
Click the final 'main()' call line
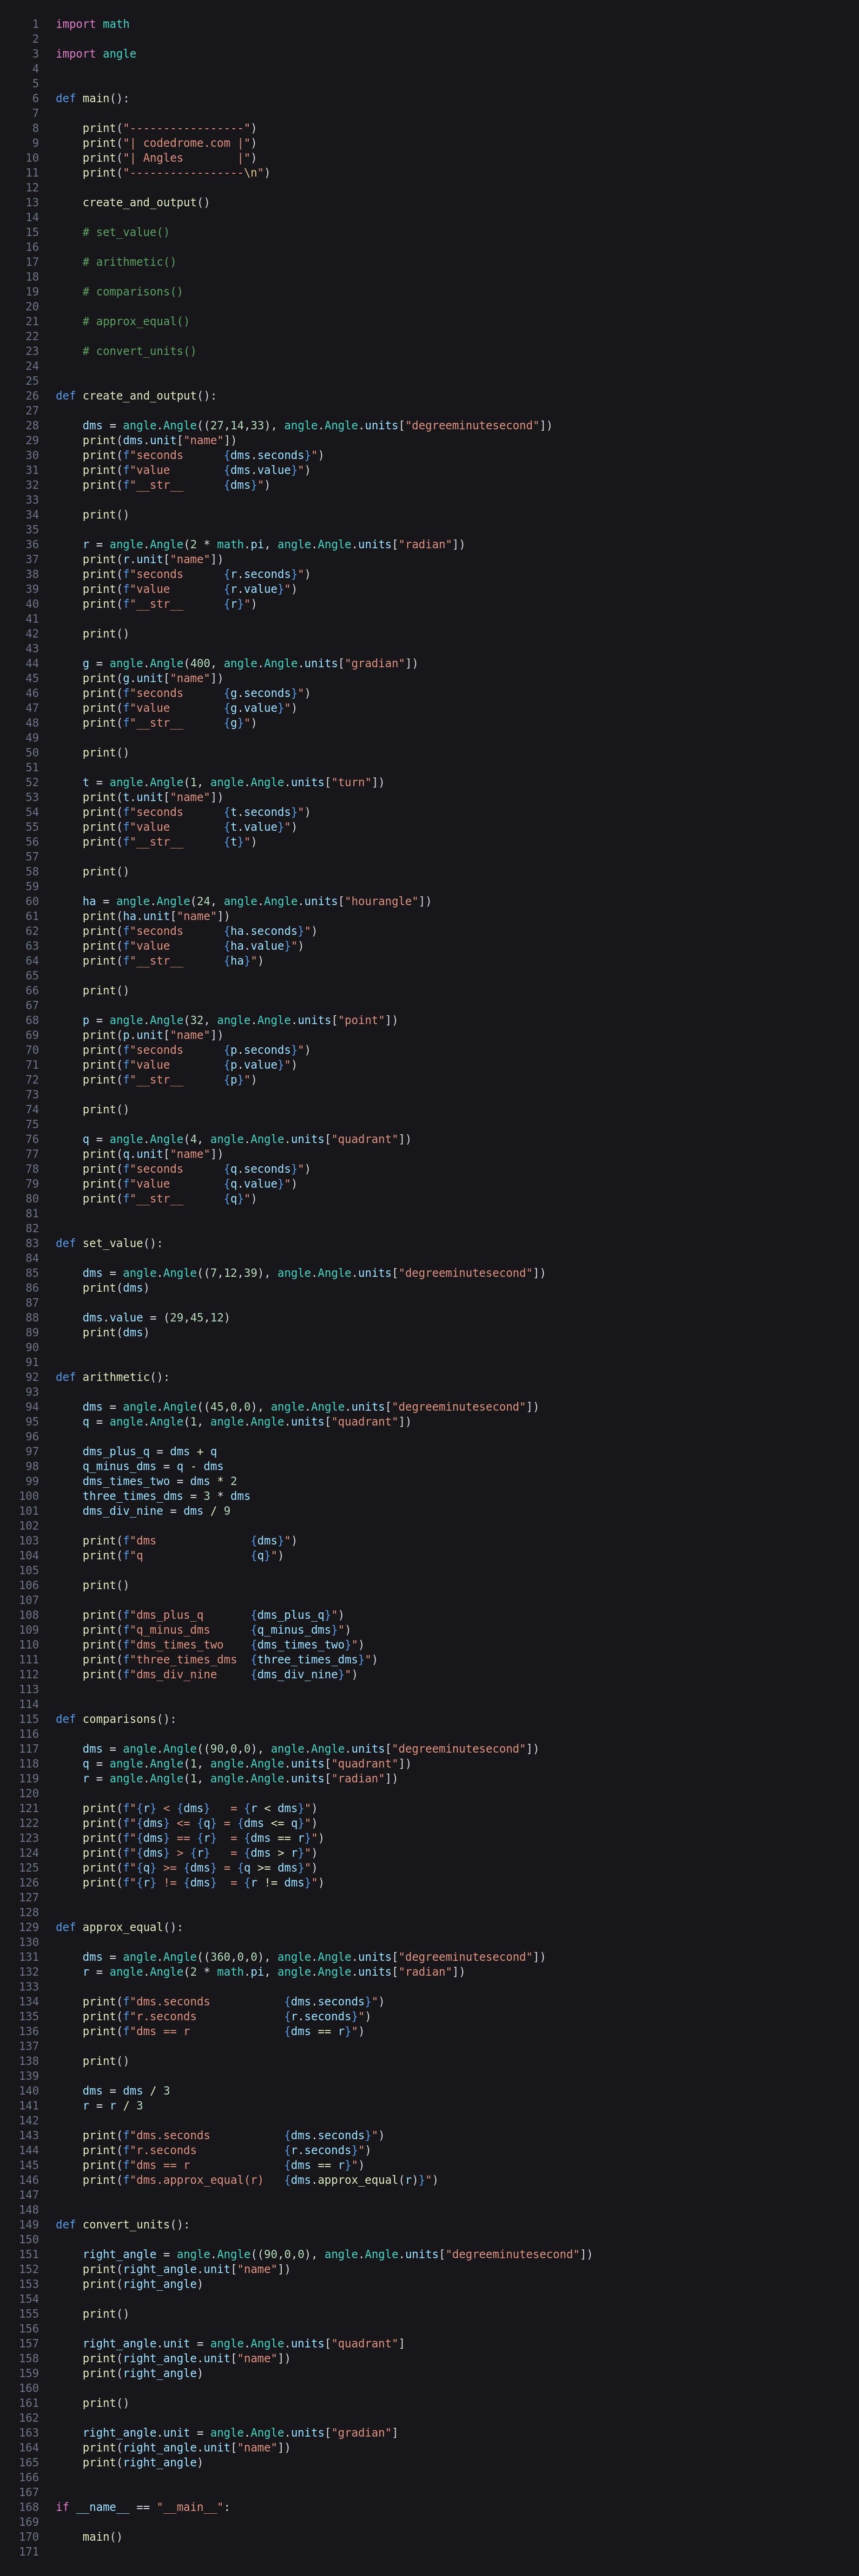(x=103, y=2537)
